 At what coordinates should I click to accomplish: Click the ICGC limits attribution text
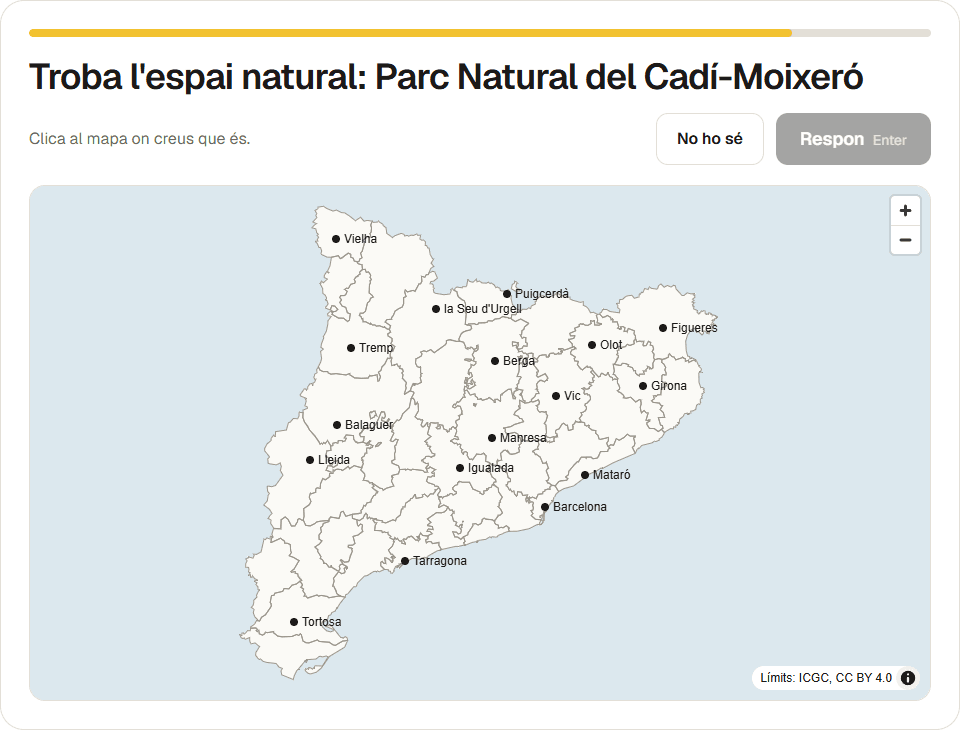(825, 678)
